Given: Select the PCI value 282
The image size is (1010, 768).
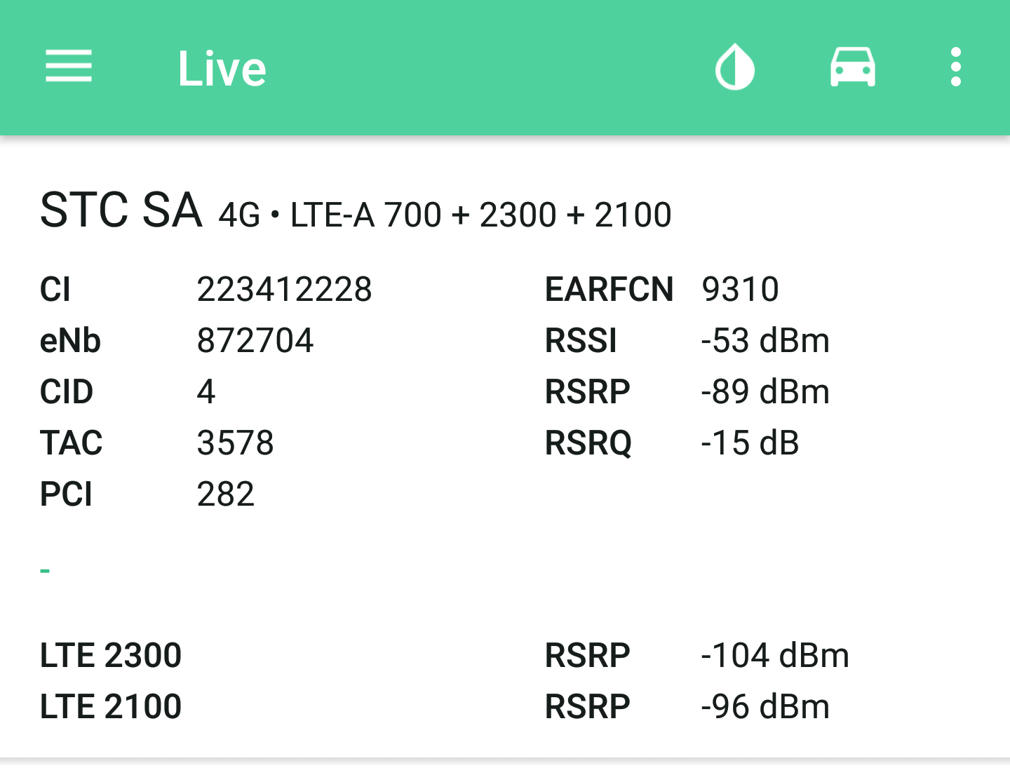Looking at the screenshot, I should (x=225, y=494).
